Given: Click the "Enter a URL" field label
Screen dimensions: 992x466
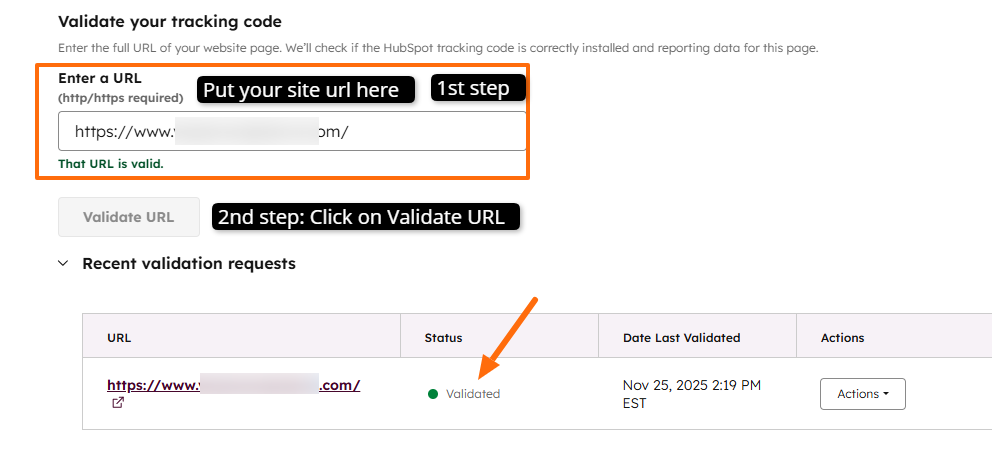Looking at the screenshot, I should 100,78.
